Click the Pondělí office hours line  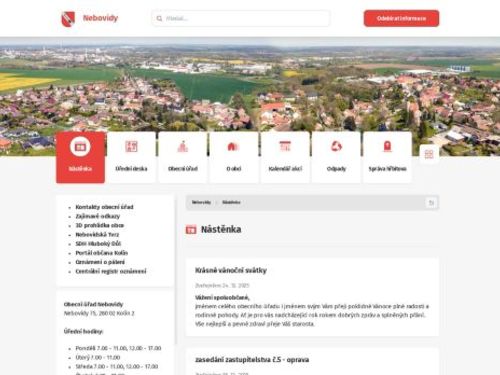(118, 348)
